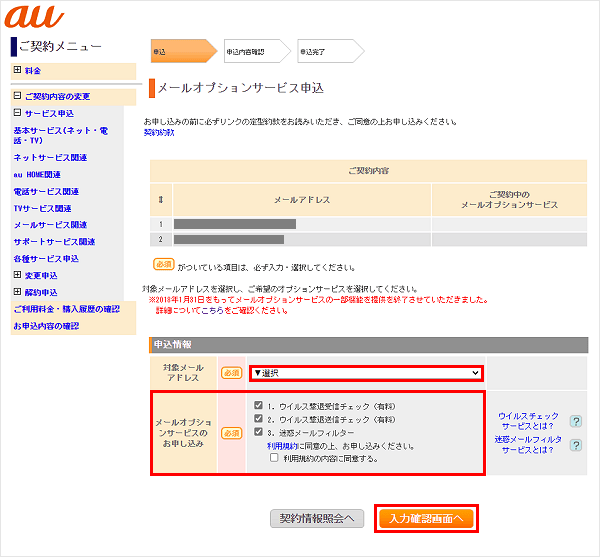Toggle the 迷惑メールフィルター checkbox
This screenshot has width=600, height=557.
click(258, 432)
